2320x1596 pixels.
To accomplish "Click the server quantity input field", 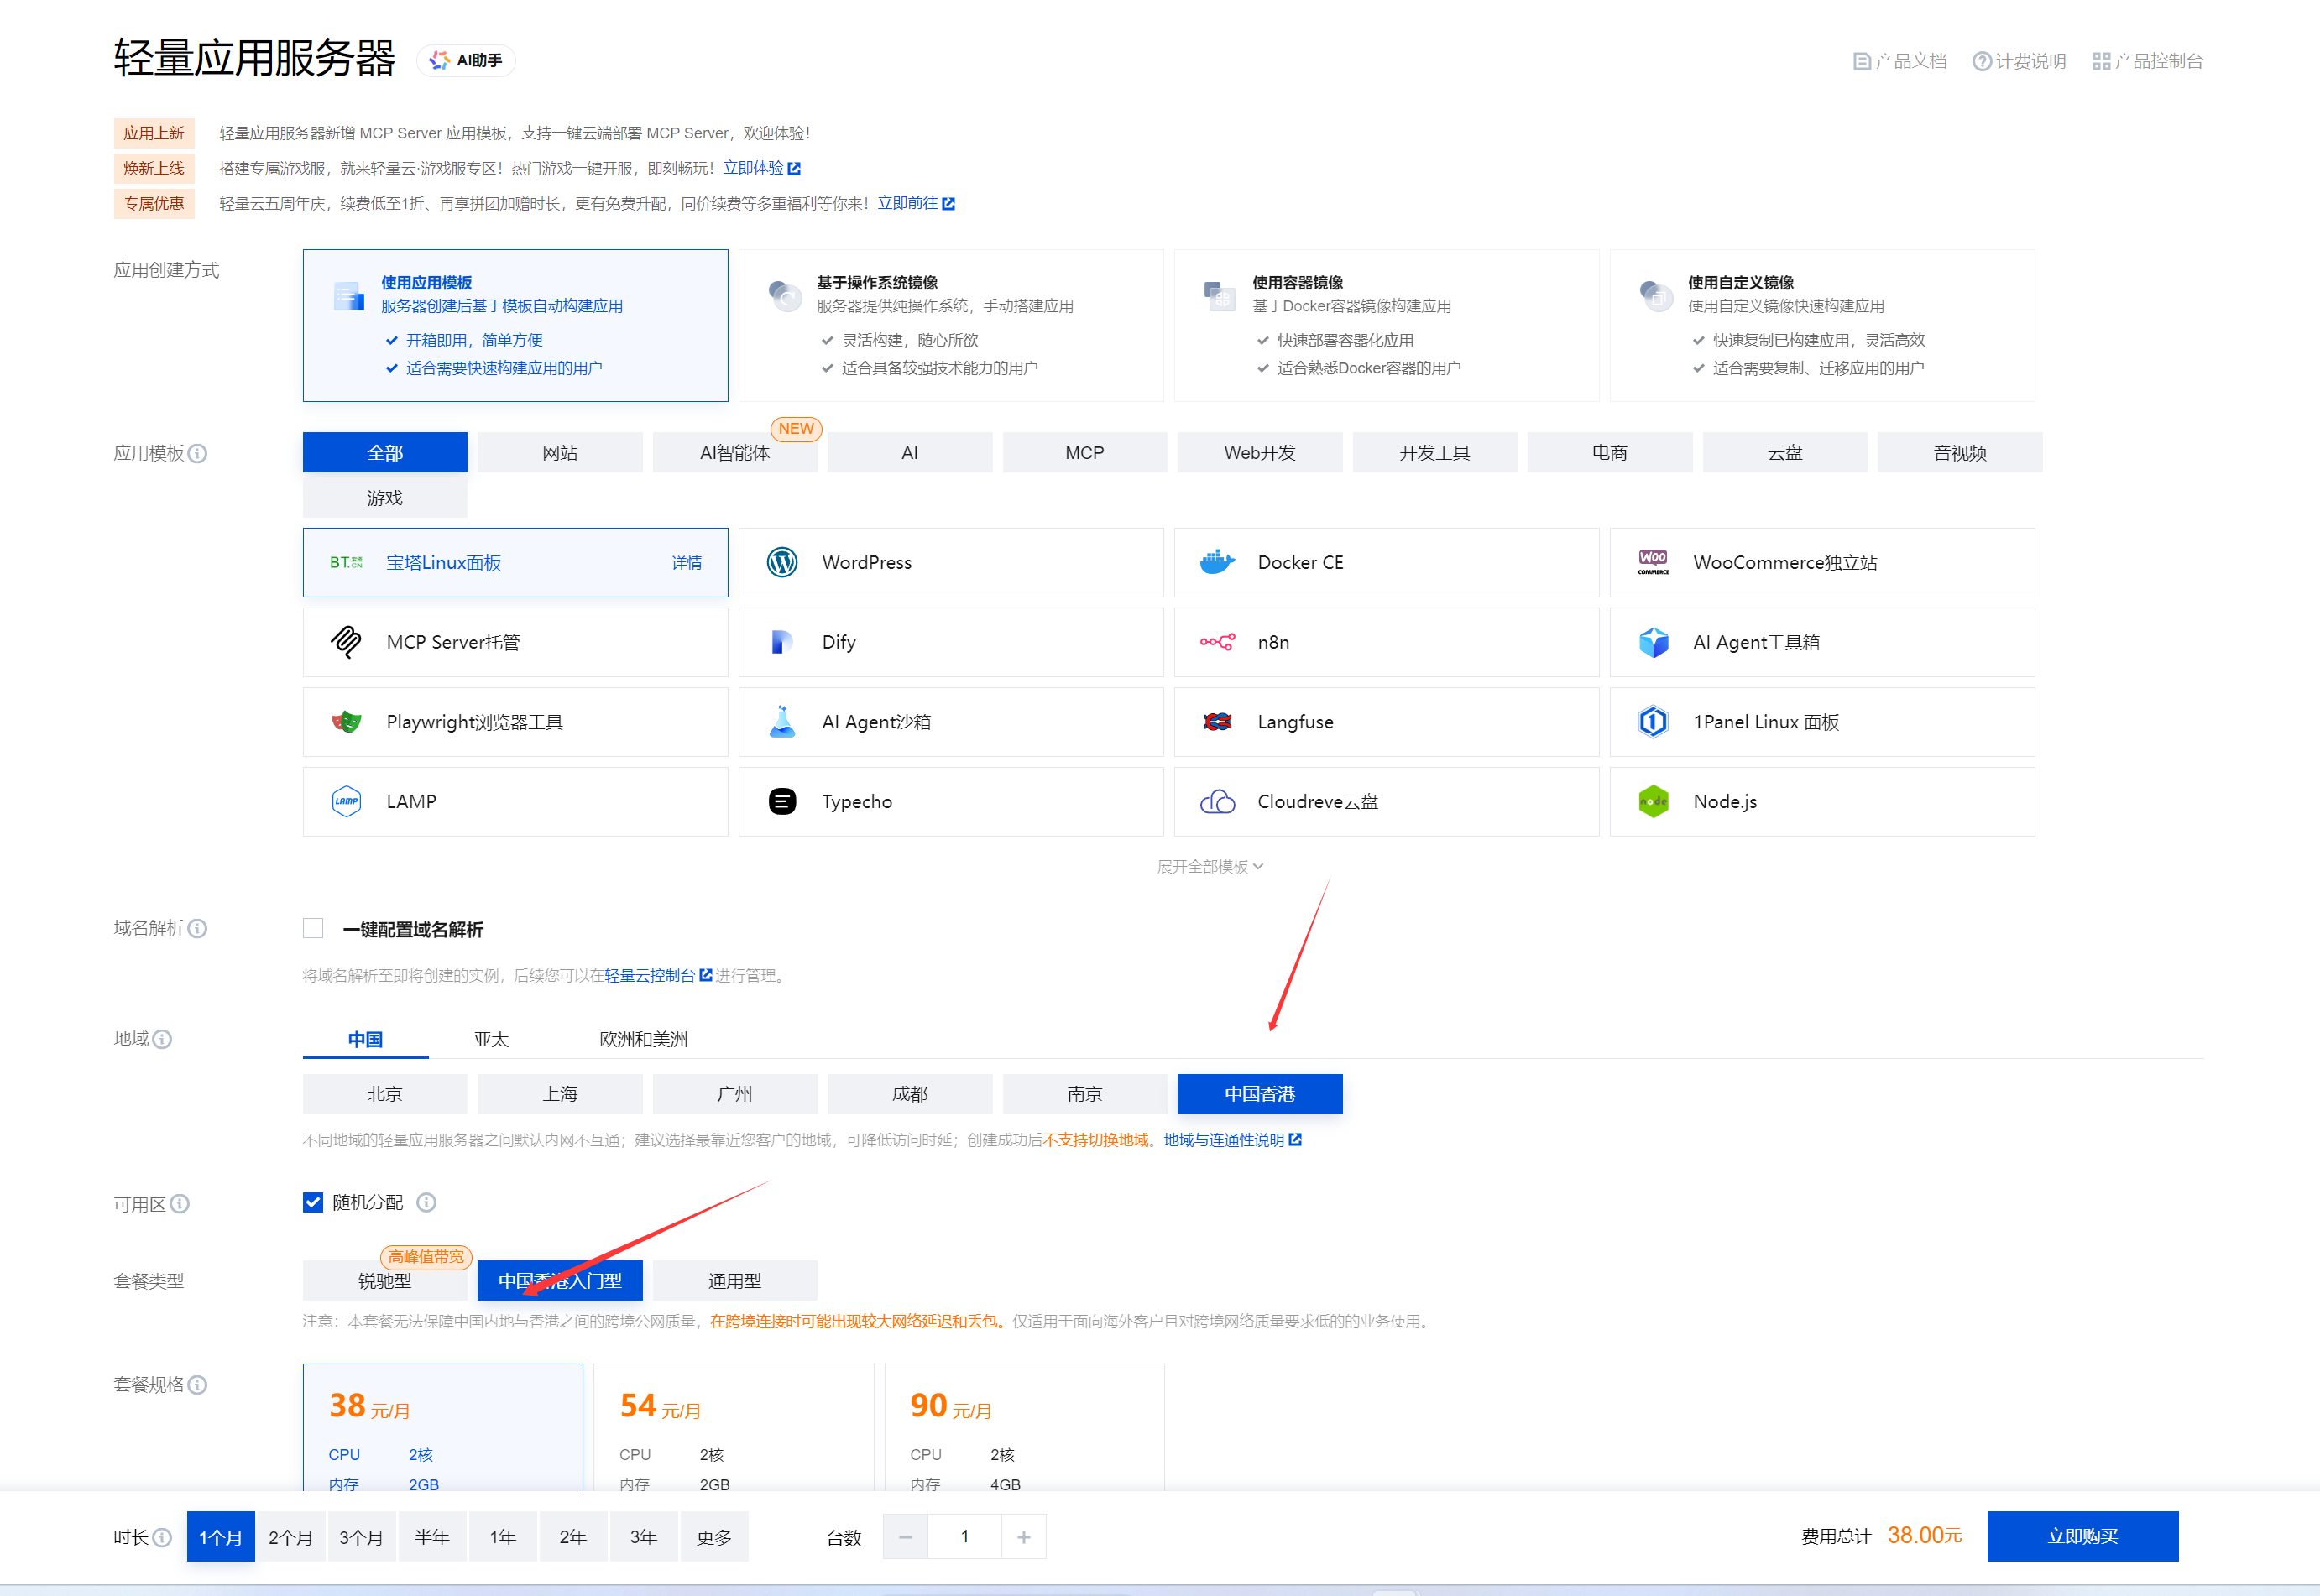I will [964, 1537].
